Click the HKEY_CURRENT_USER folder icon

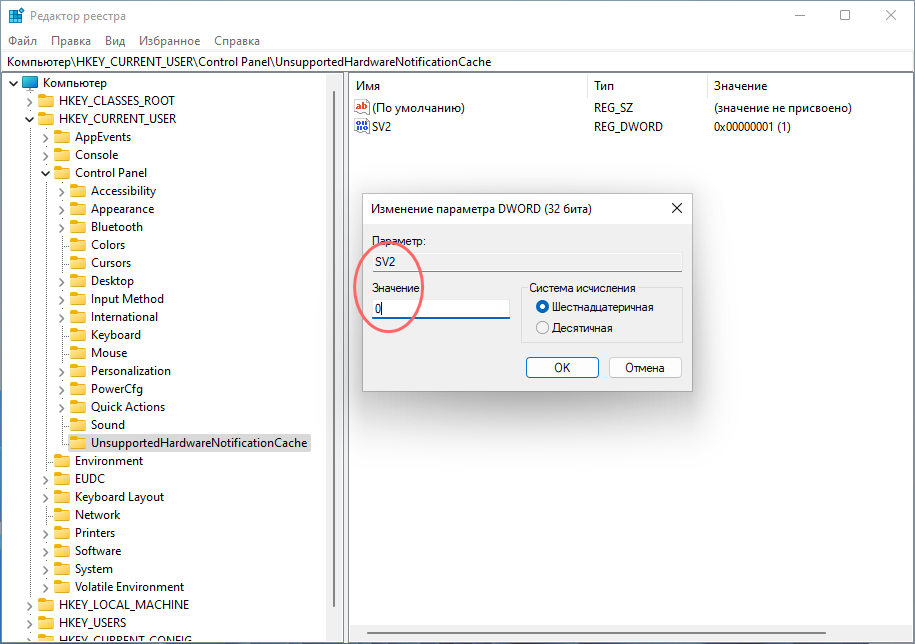46,119
